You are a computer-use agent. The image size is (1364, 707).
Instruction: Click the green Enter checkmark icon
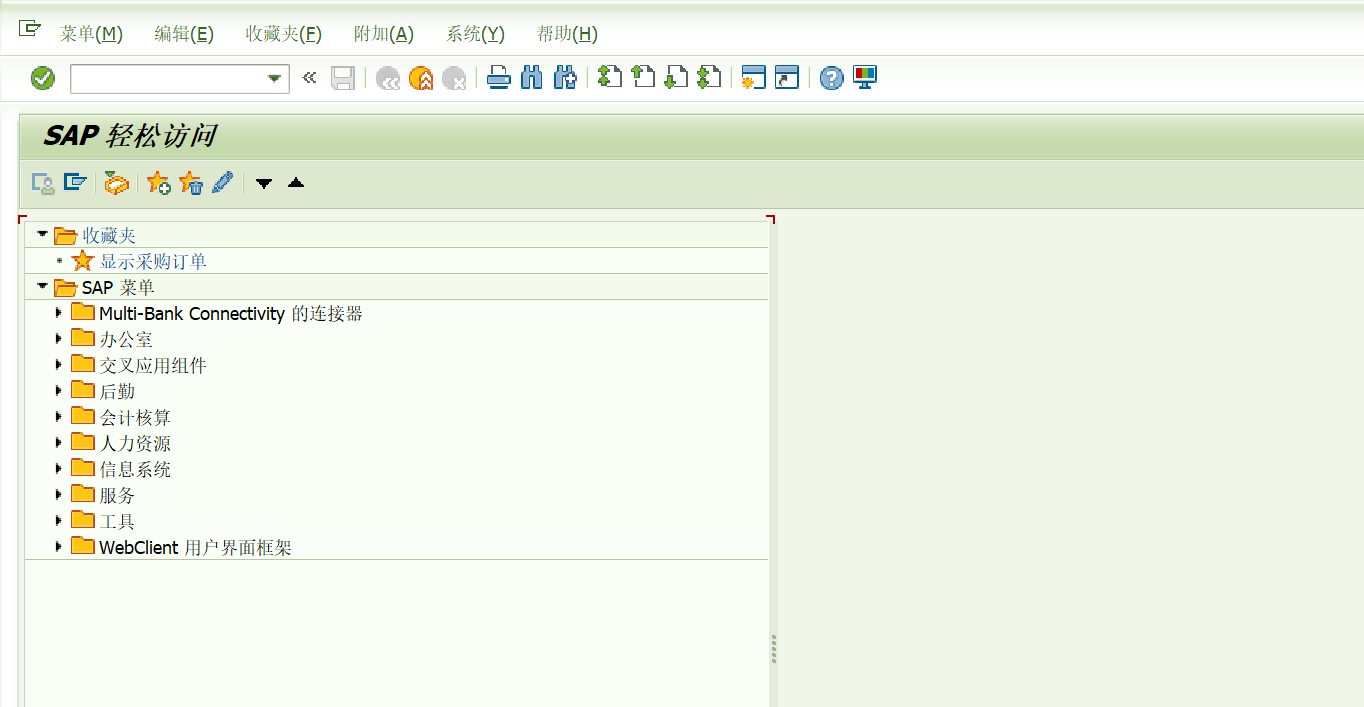click(43, 78)
